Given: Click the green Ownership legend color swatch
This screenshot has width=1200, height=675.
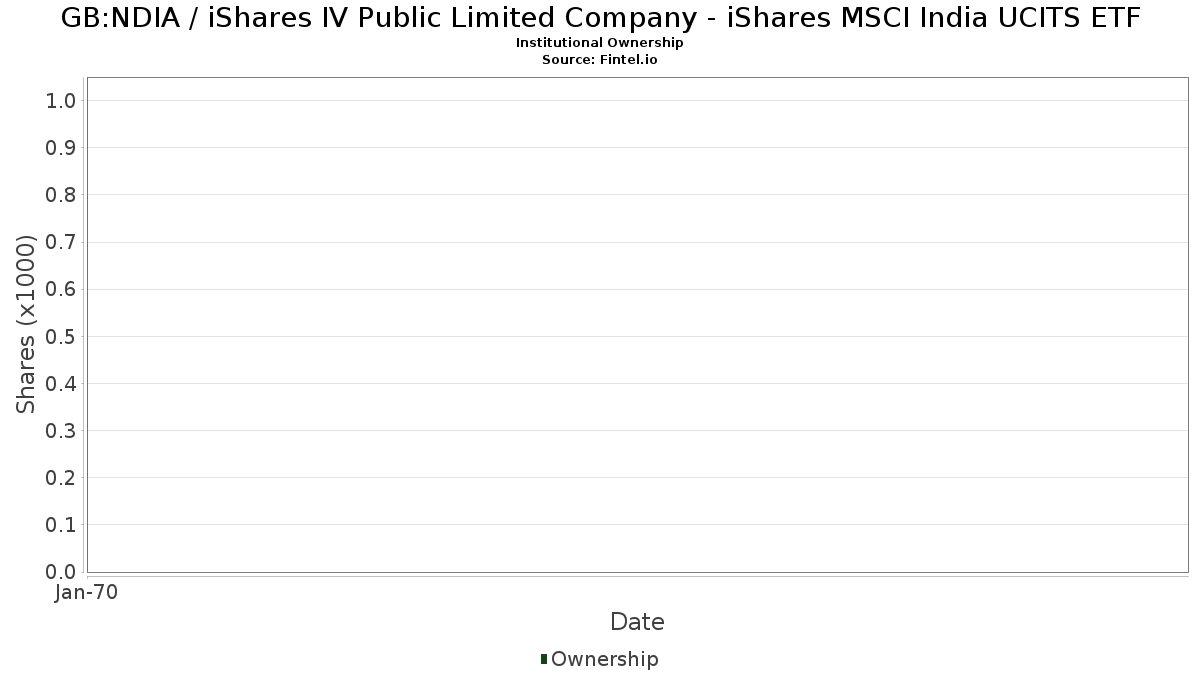Looking at the screenshot, I should [544, 659].
